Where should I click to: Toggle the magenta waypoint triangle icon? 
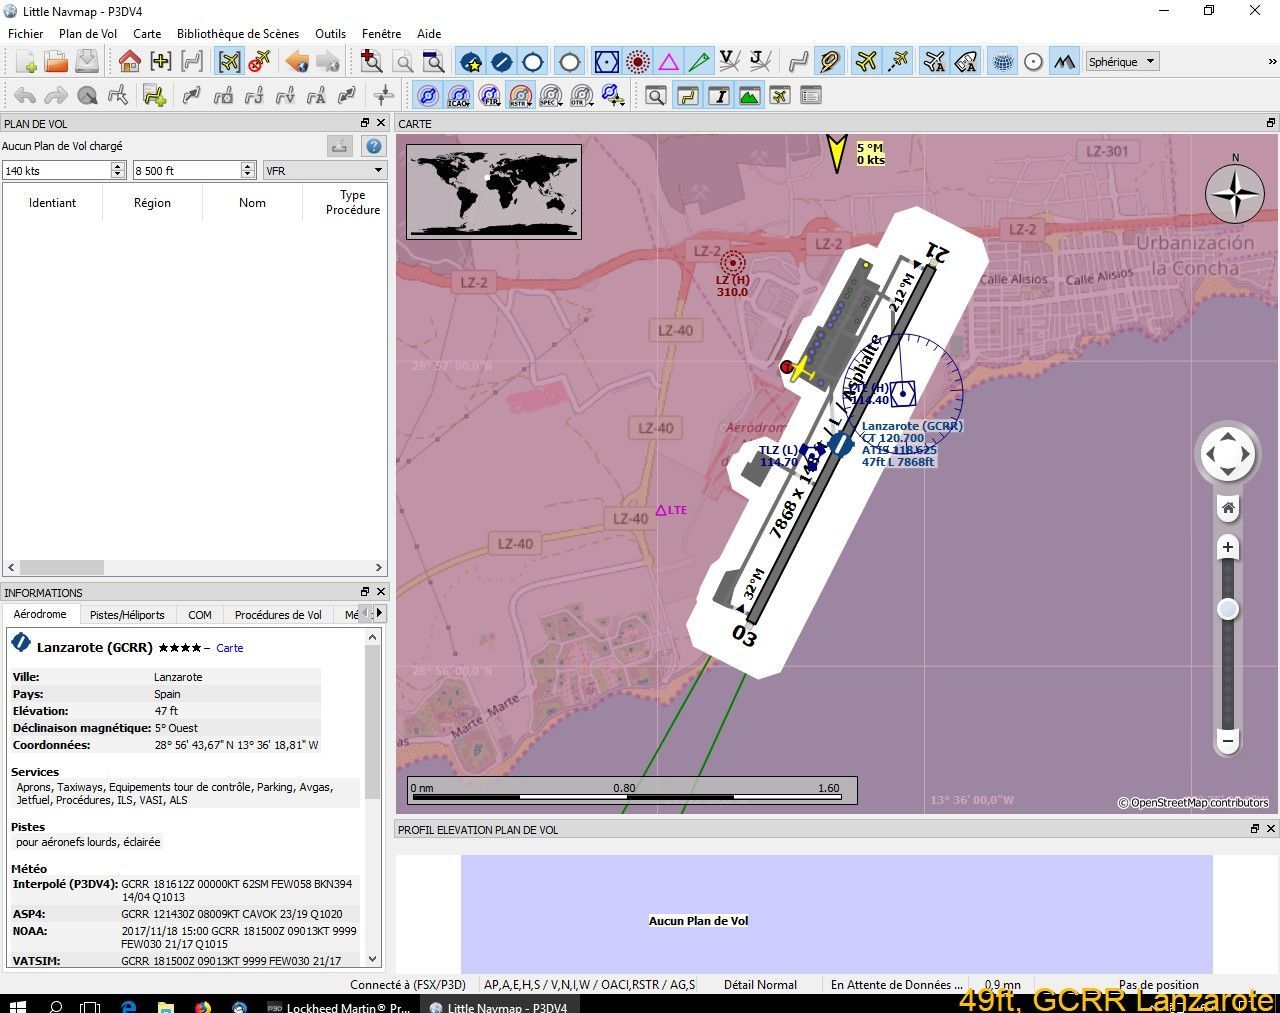[668, 62]
